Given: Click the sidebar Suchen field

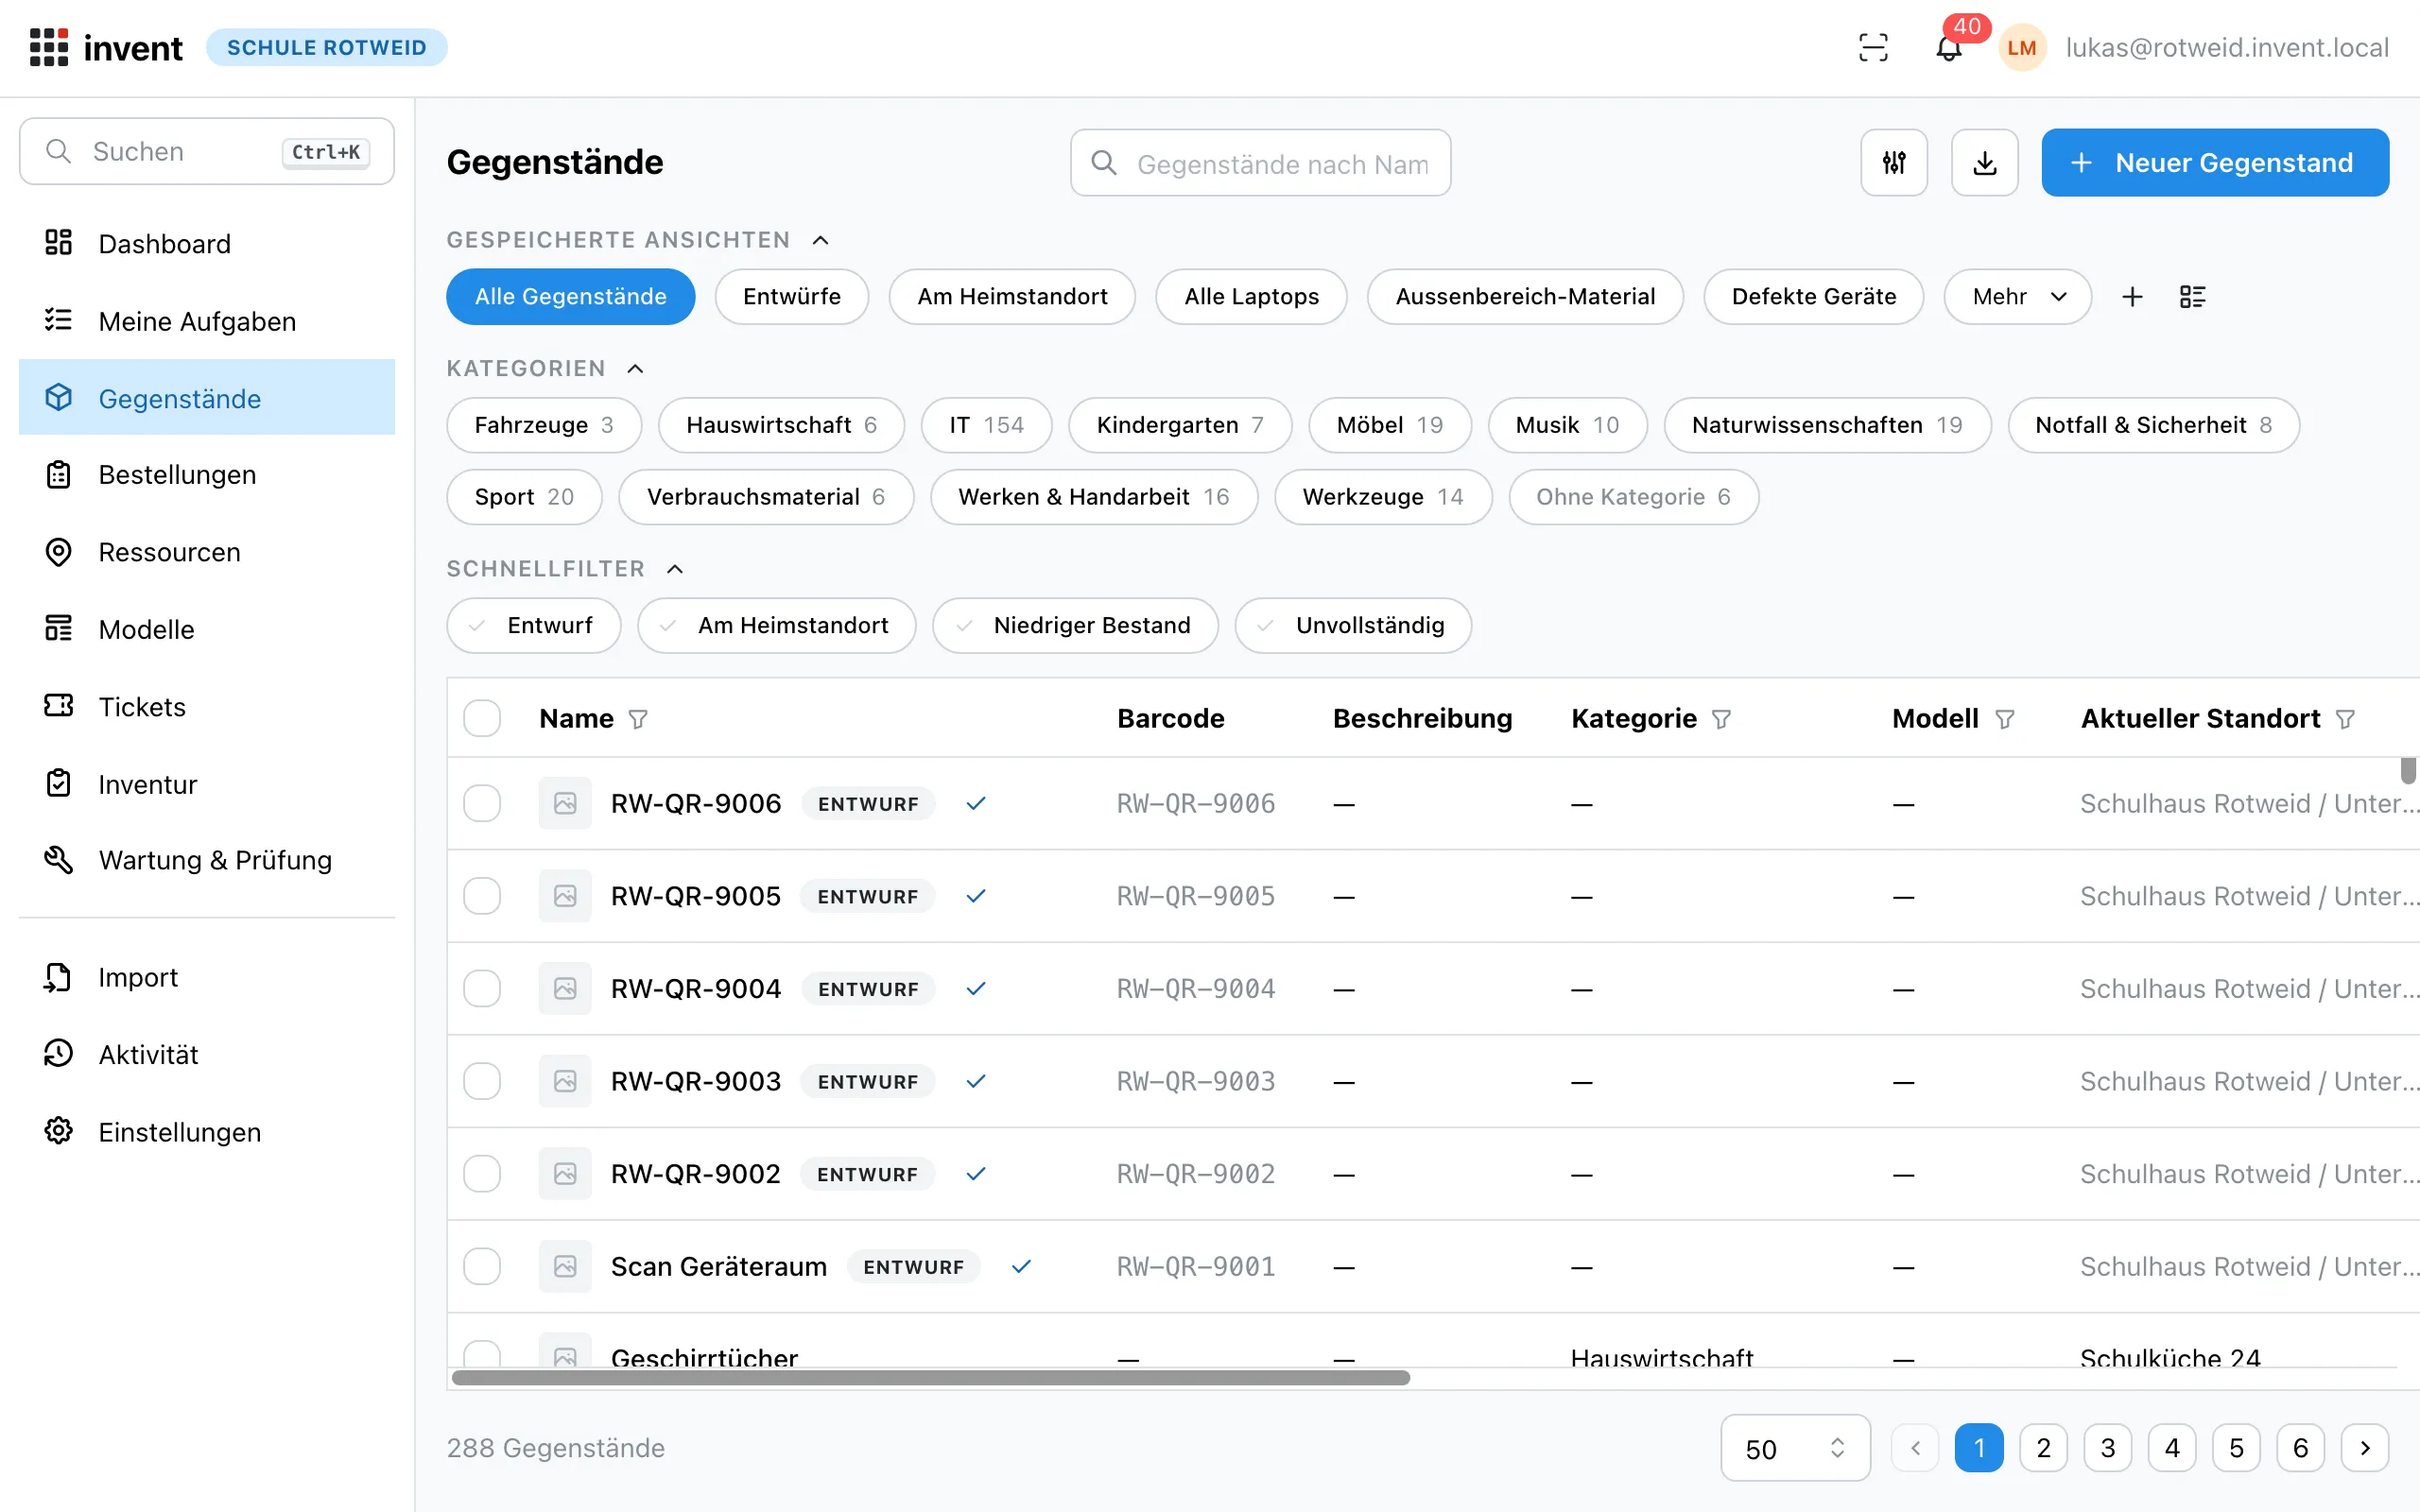Looking at the screenshot, I should 207,151.
